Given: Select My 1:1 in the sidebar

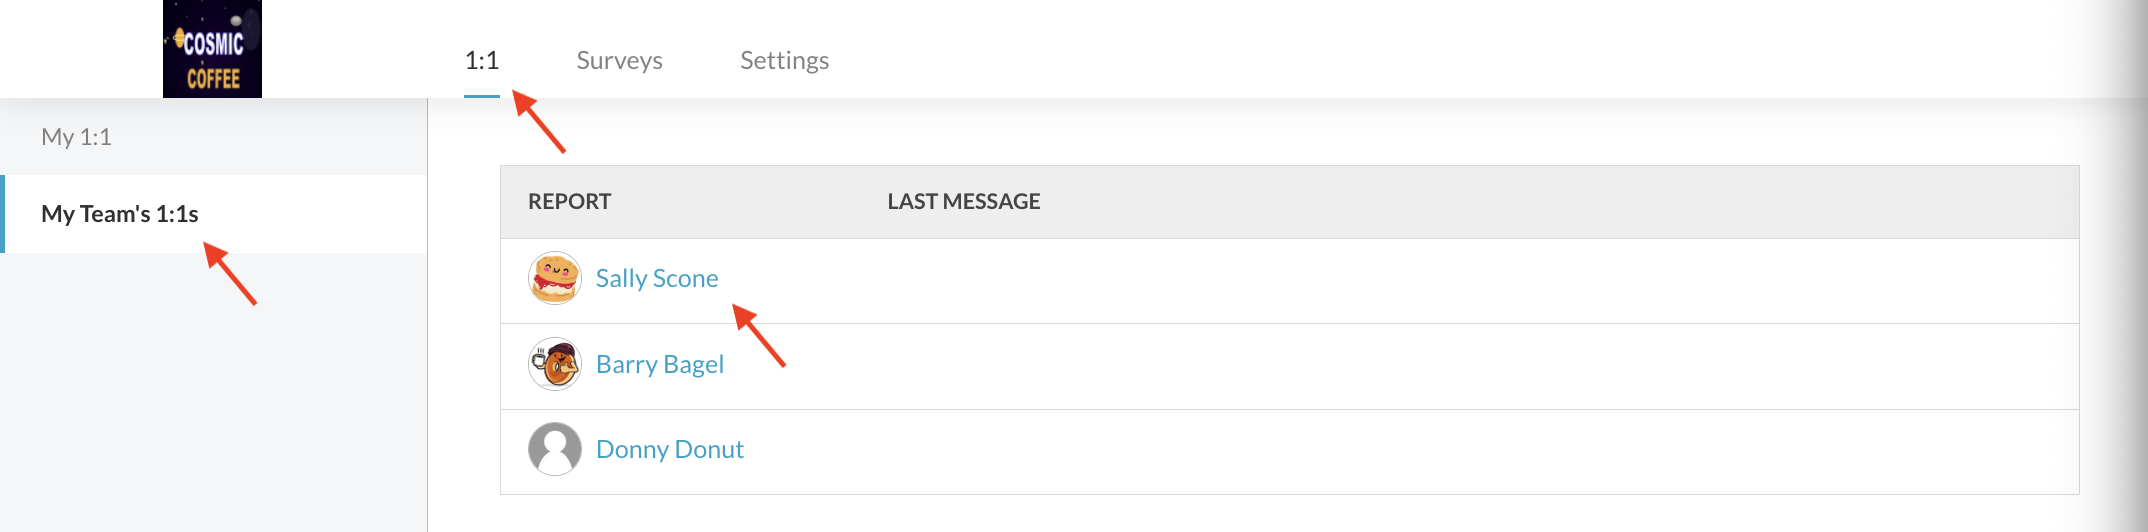Looking at the screenshot, I should (x=76, y=137).
